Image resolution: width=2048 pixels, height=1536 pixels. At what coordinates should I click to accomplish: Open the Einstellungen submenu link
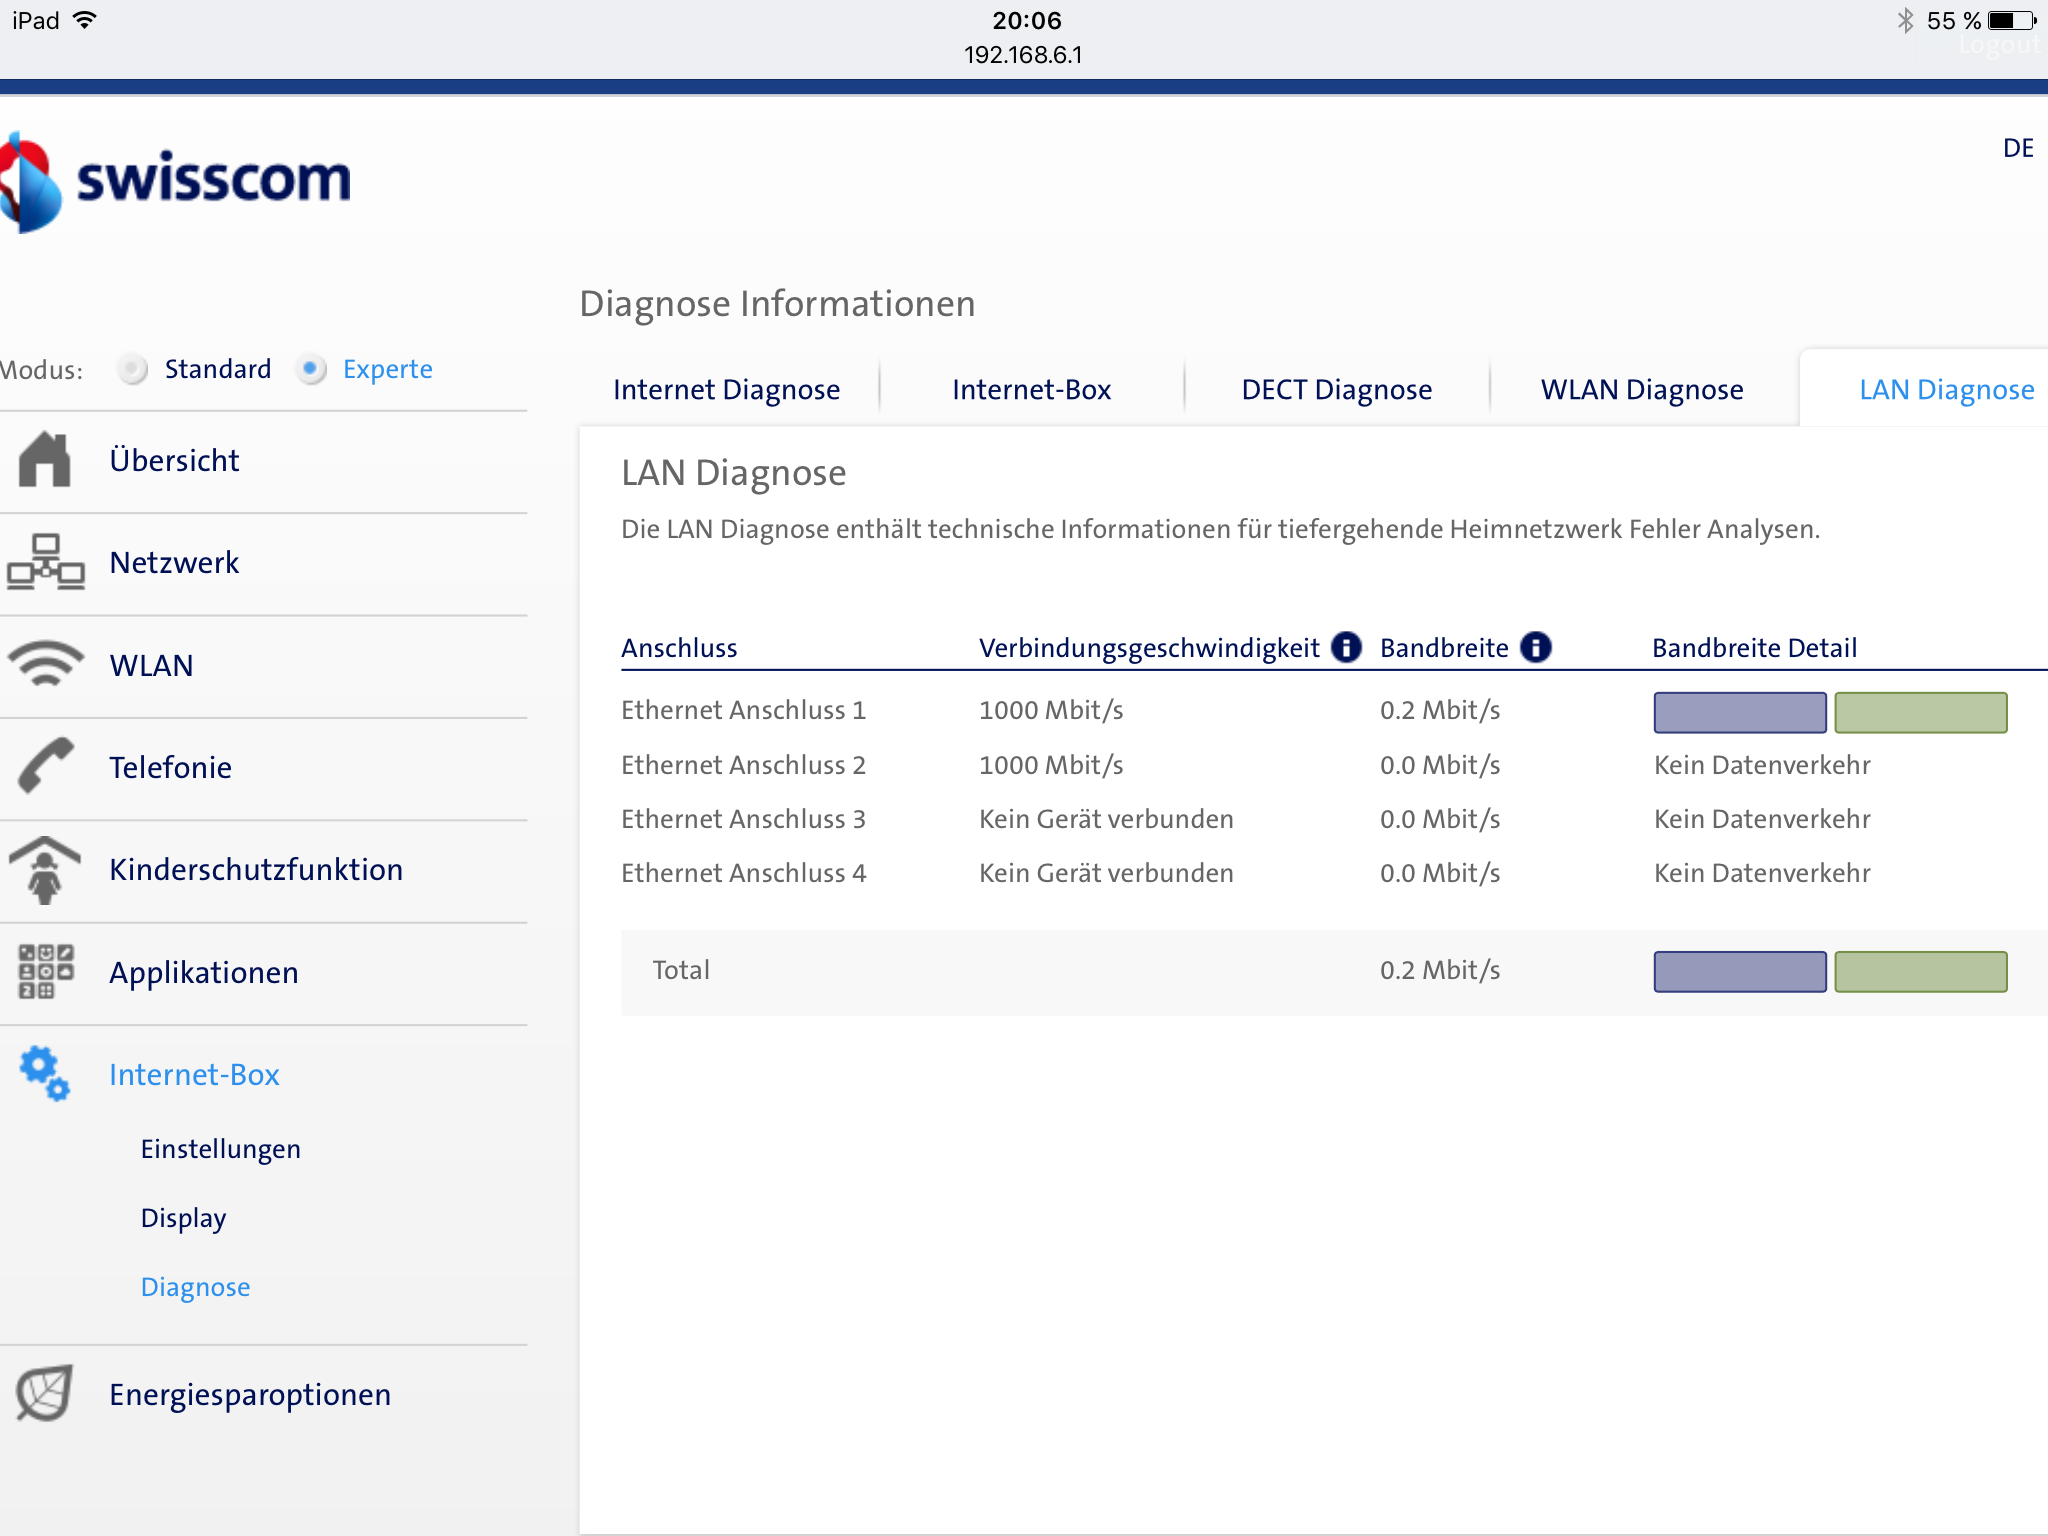(x=220, y=1149)
